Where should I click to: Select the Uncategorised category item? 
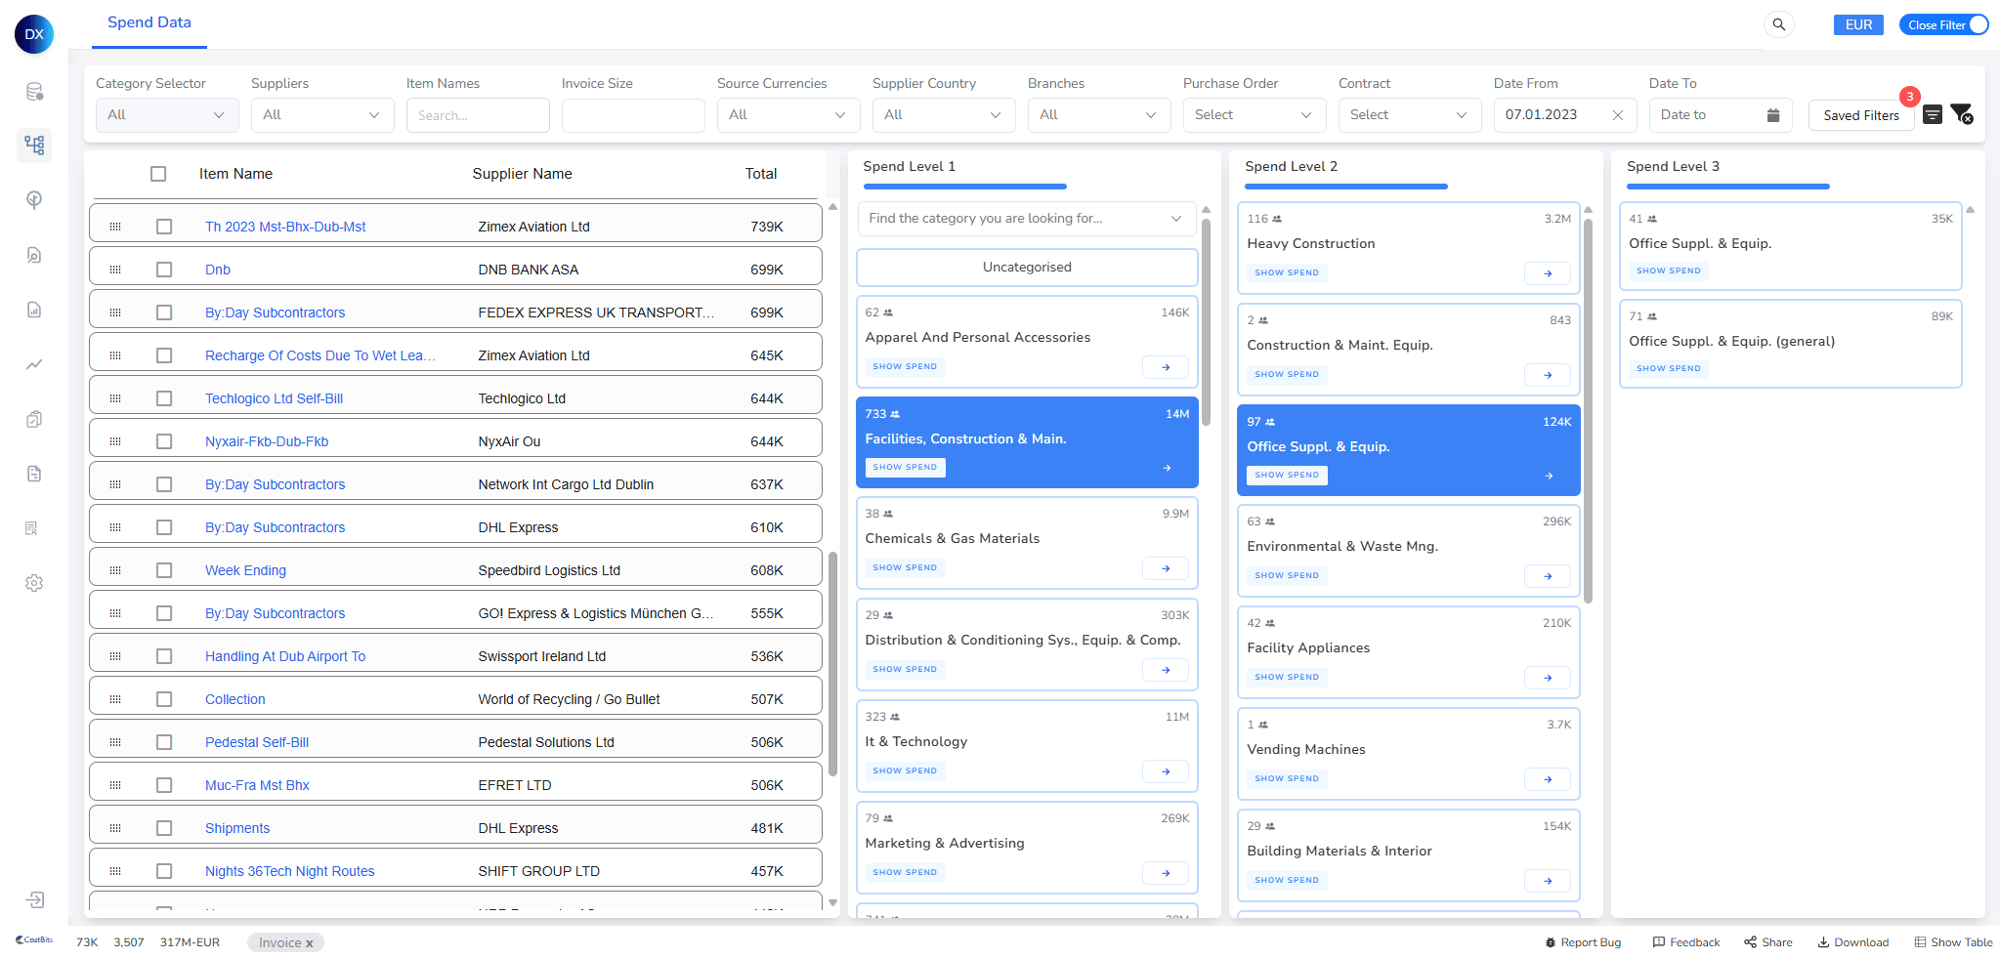point(1026,267)
